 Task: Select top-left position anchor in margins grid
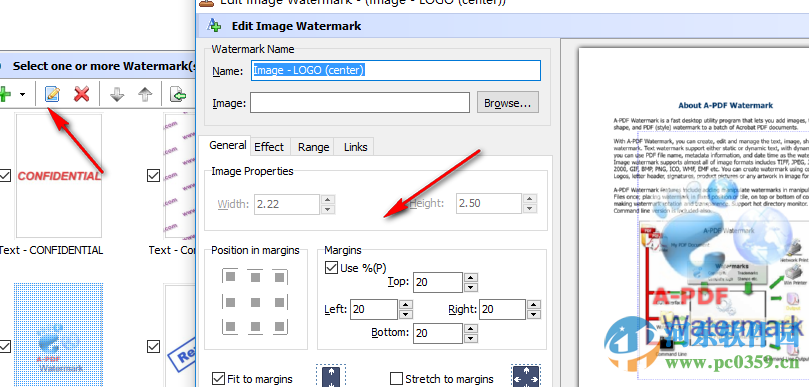coord(231,277)
